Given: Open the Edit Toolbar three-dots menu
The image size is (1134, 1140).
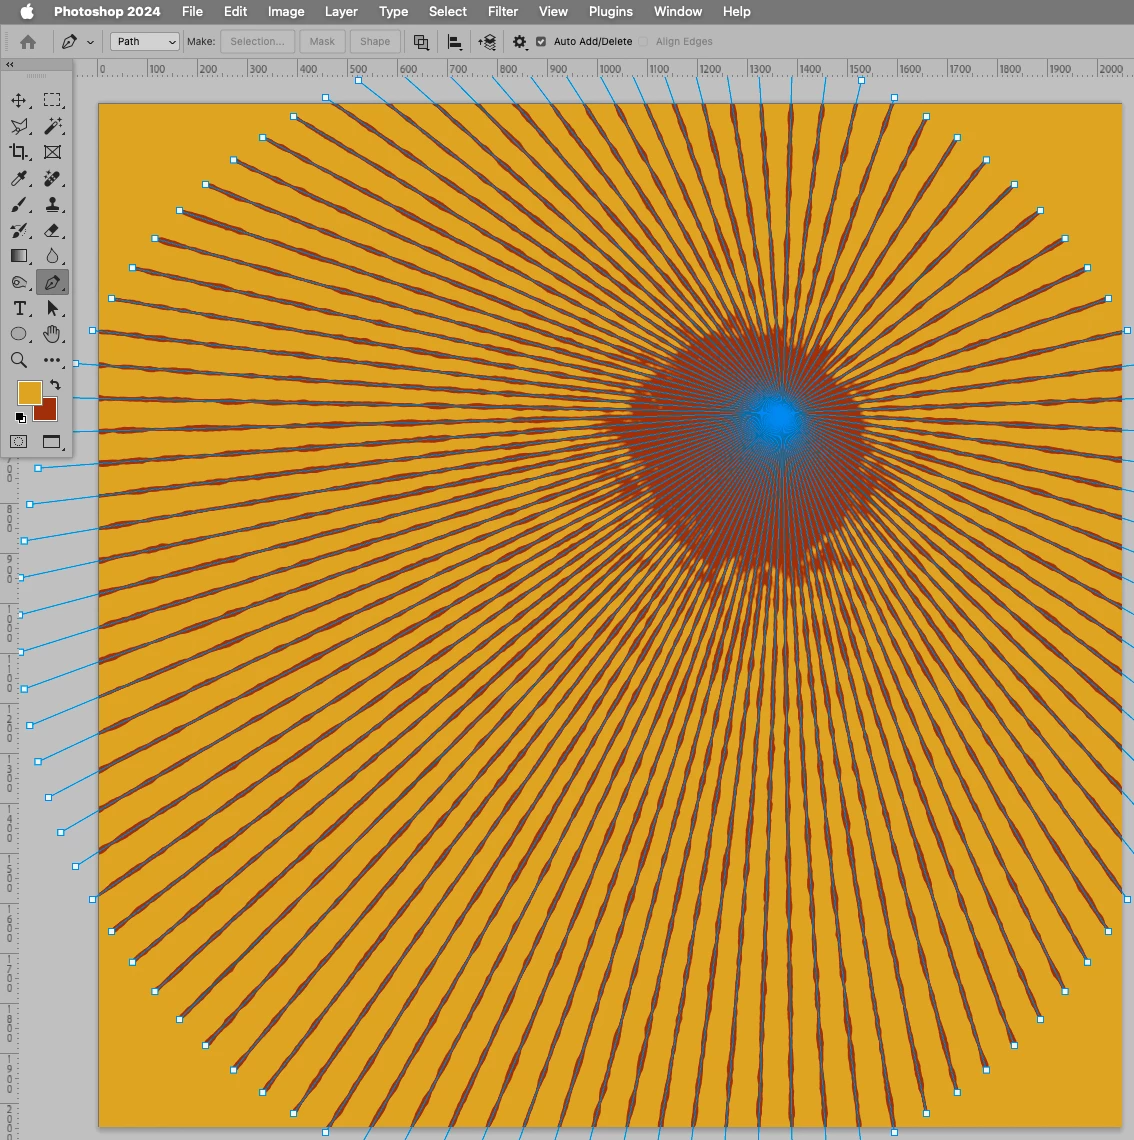Looking at the screenshot, I should (52, 360).
